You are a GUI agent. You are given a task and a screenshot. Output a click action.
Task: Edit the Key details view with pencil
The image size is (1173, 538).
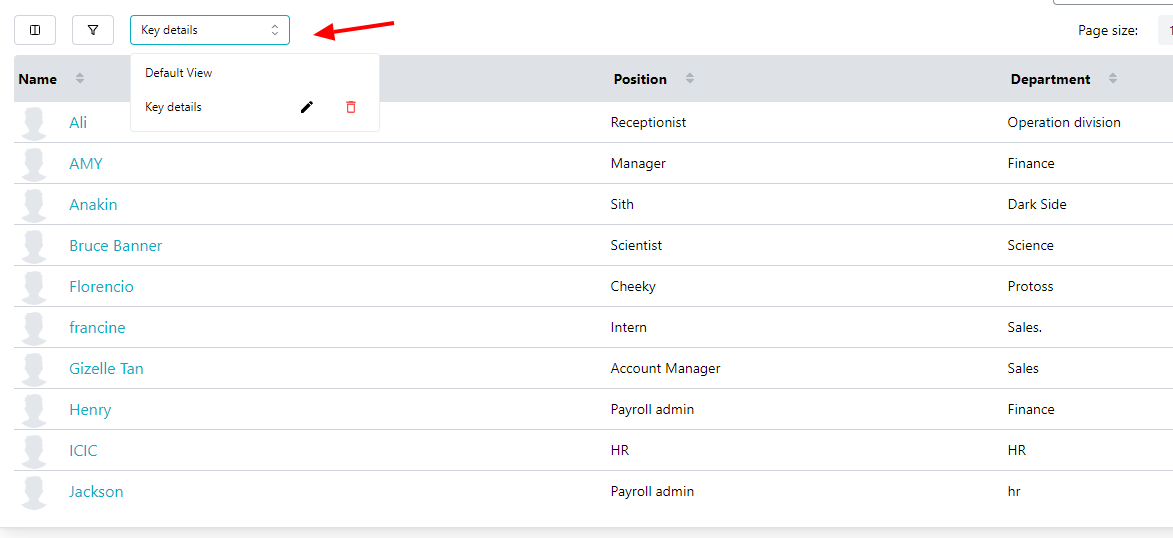pyautogui.click(x=307, y=107)
